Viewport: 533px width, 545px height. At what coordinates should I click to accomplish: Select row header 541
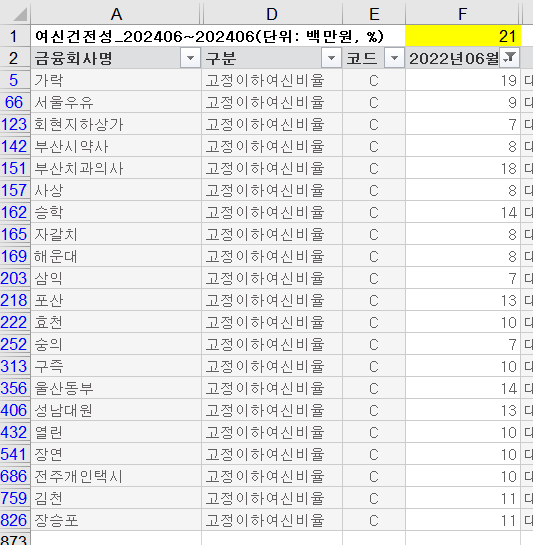[15, 454]
